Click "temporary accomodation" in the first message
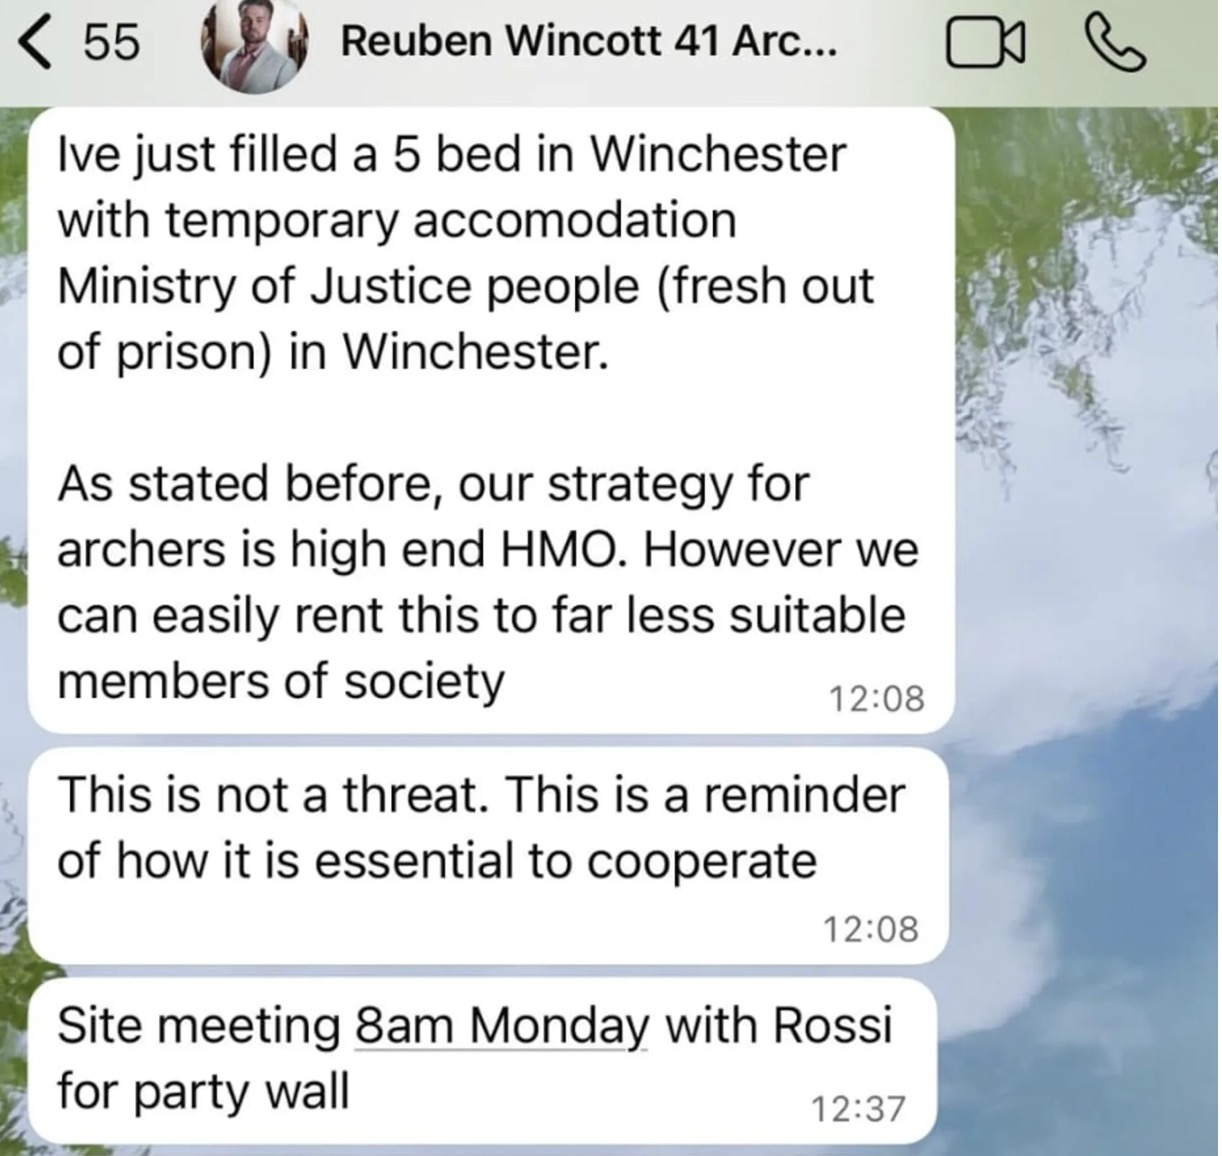Viewport: 1222px width, 1156px height. pyautogui.click(x=451, y=220)
